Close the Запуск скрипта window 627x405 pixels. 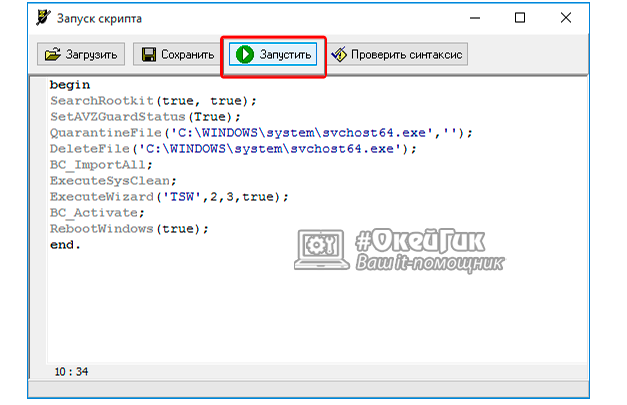[x=566, y=18]
